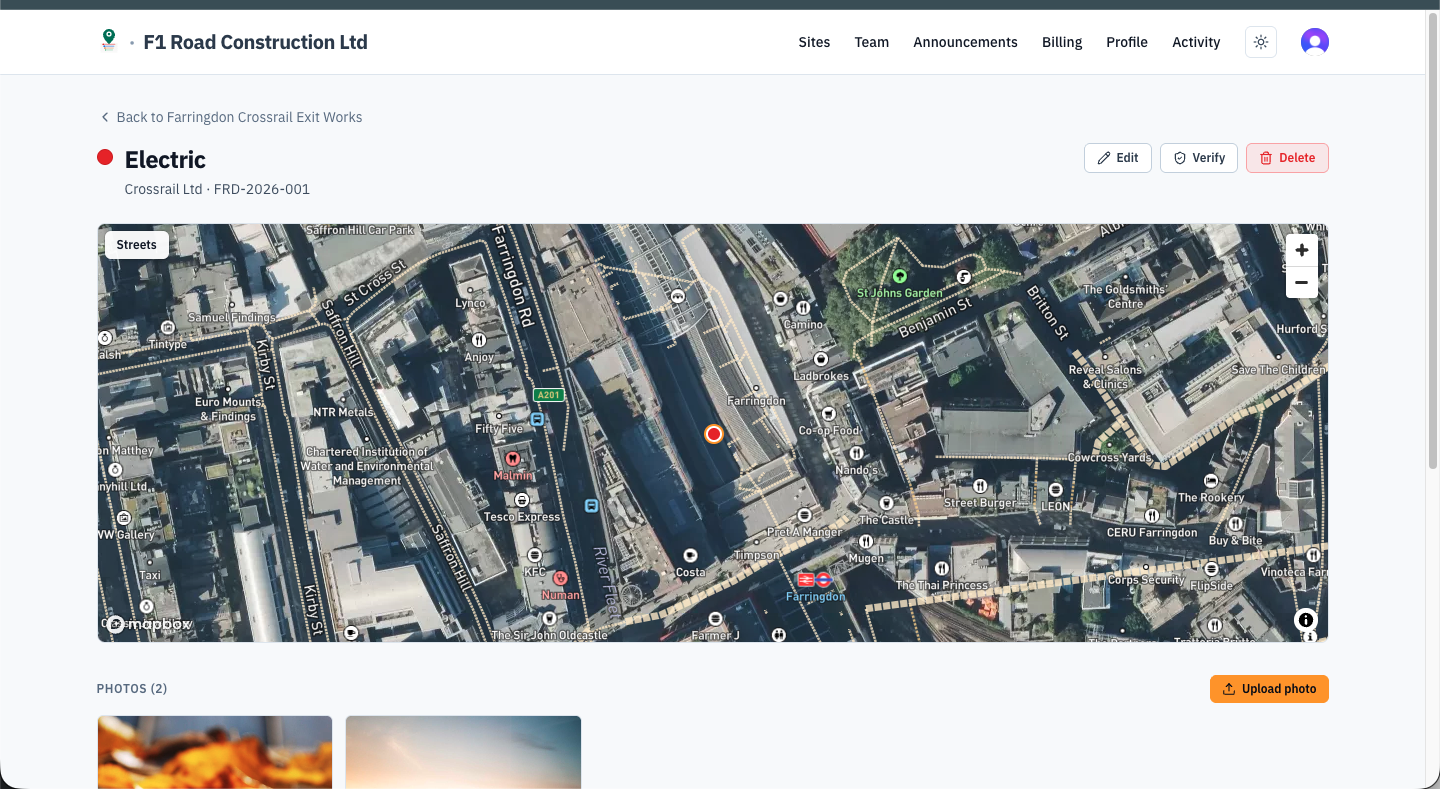The image size is (1440, 789).
Task: Delete the Electric record
Action: coord(1287,158)
